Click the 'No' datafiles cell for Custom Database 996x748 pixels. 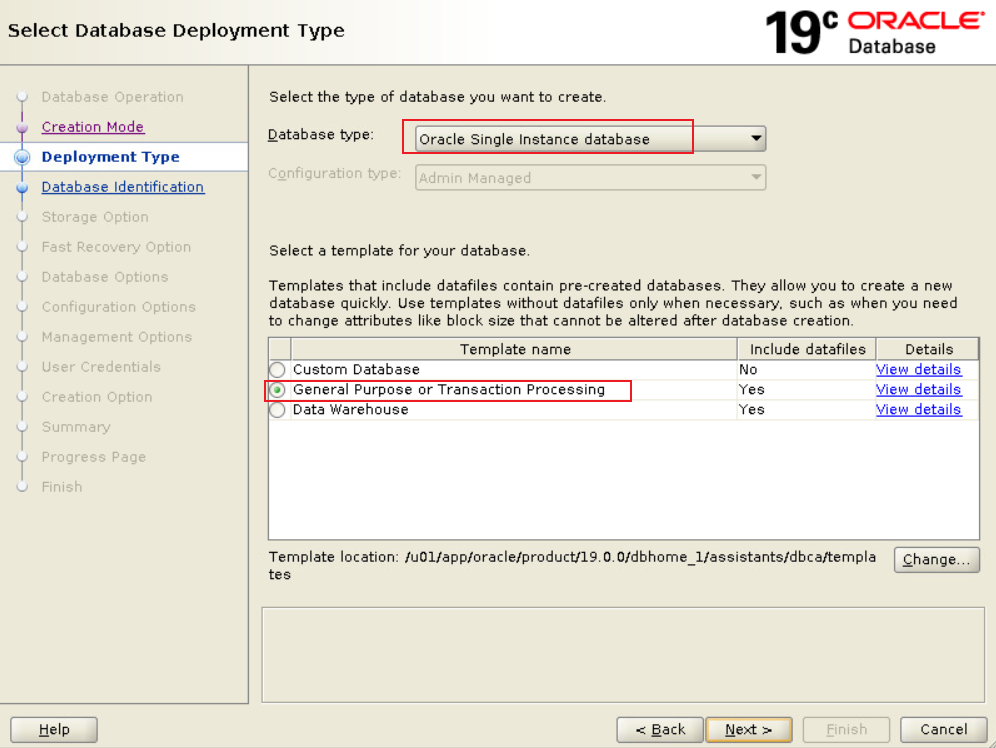click(x=806, y=370)
